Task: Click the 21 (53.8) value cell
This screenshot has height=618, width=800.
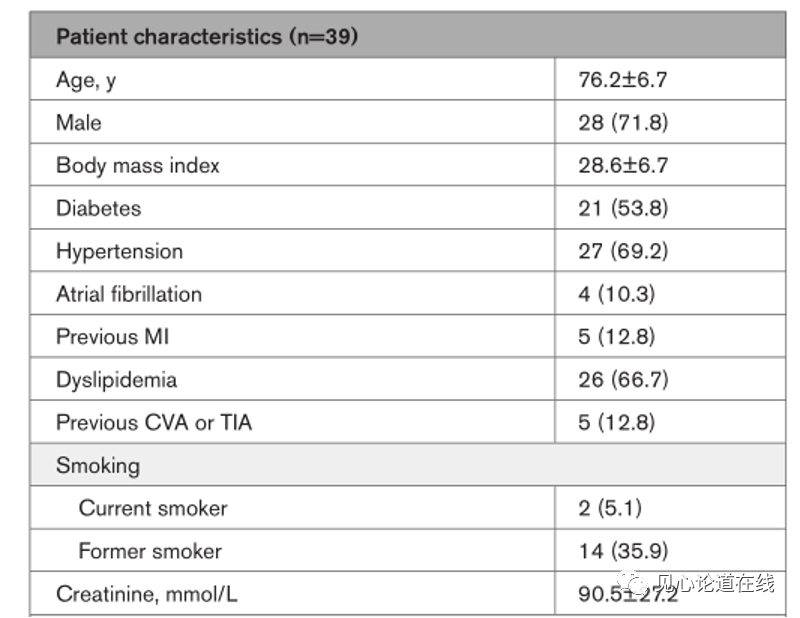Action: 623,208
